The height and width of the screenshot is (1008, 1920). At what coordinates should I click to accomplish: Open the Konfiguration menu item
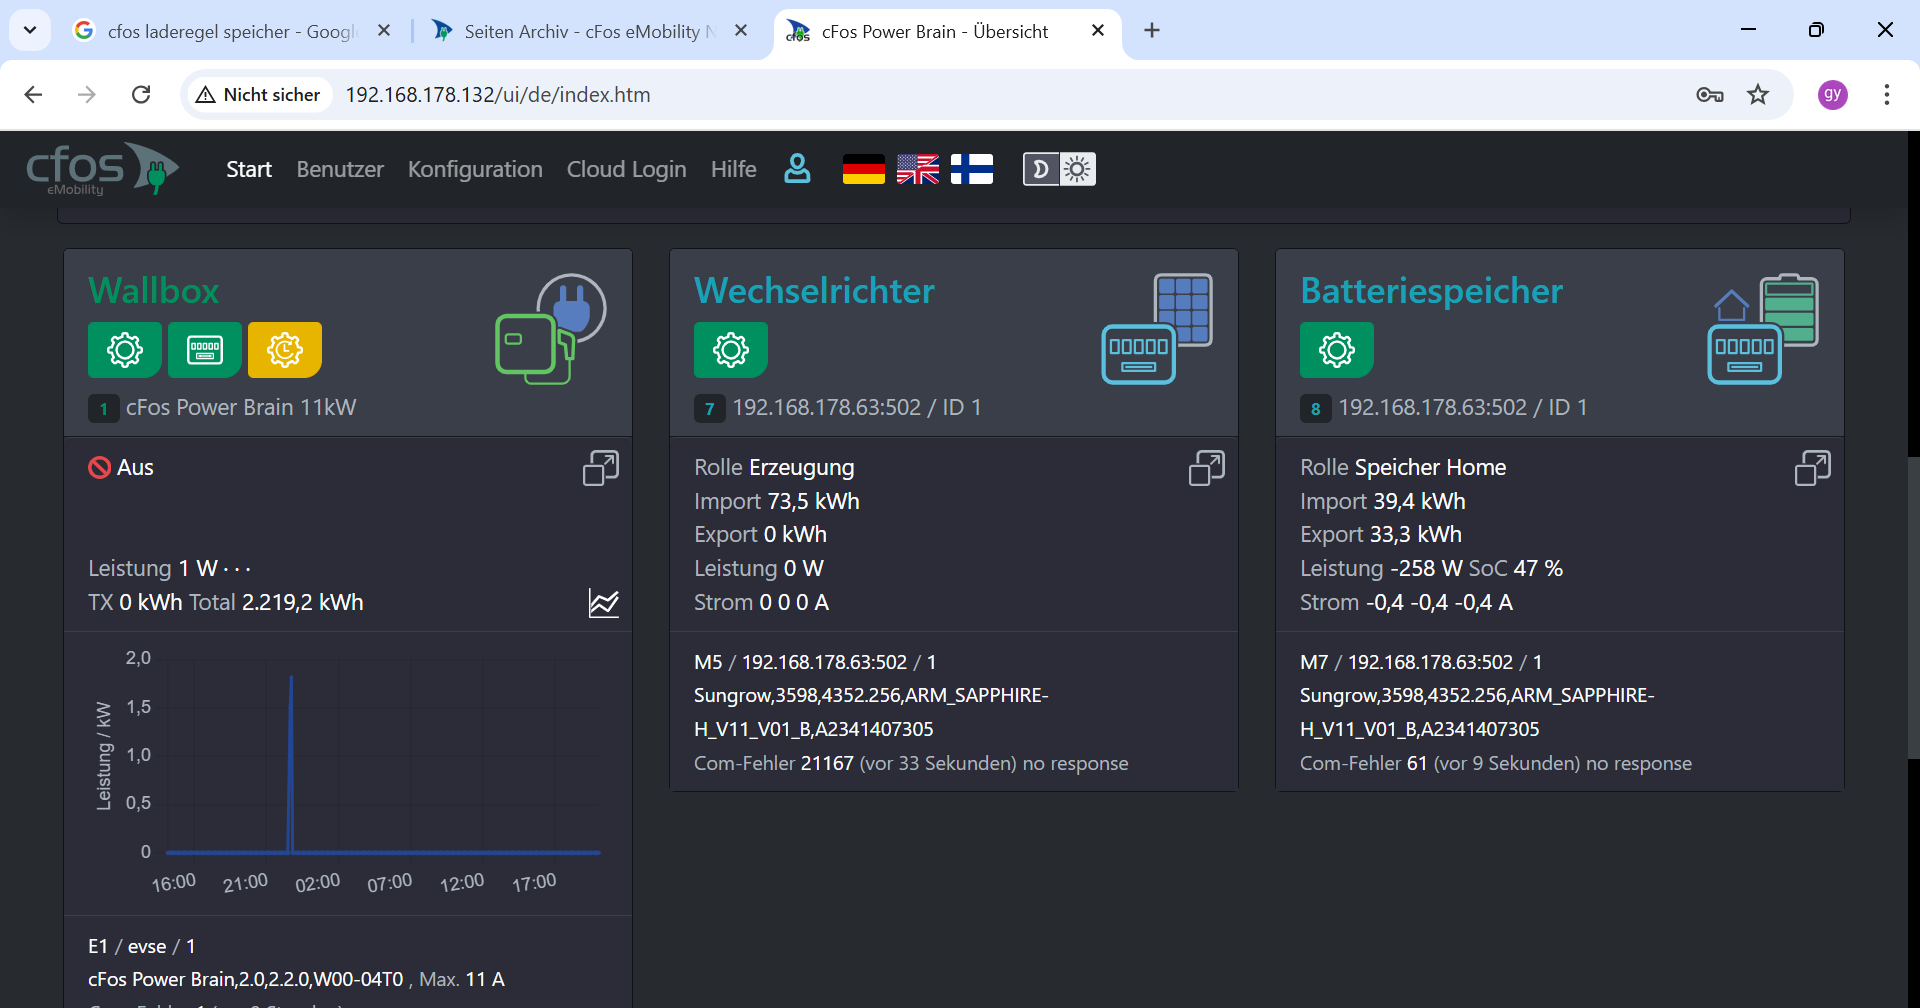click(x=475, y=169)
